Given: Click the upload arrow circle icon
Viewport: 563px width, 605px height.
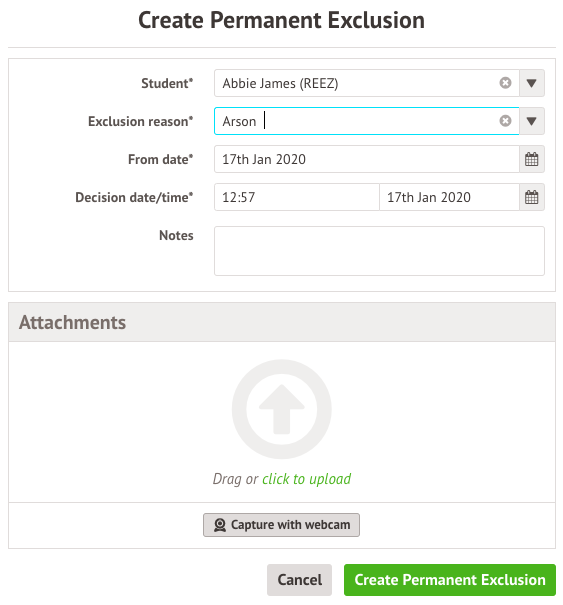Looking at the screenshot, I should tap(282, 409).
